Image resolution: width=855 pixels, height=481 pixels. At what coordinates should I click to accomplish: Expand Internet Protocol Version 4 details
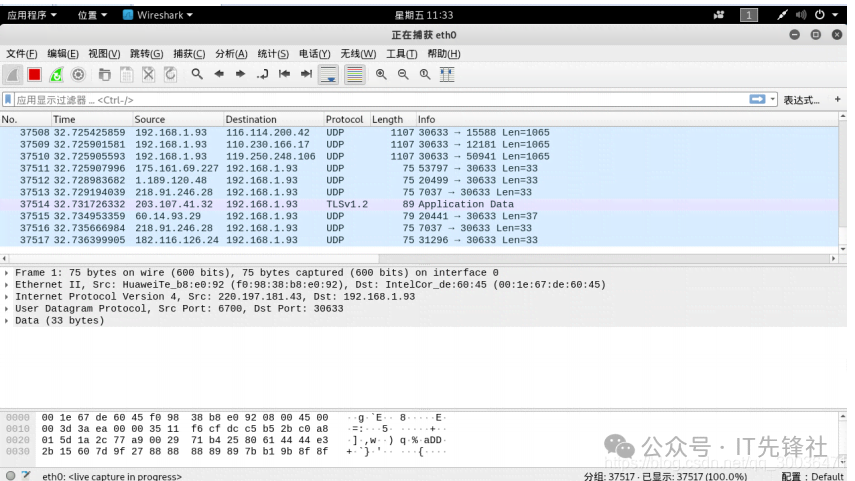[x=7, y=297]
